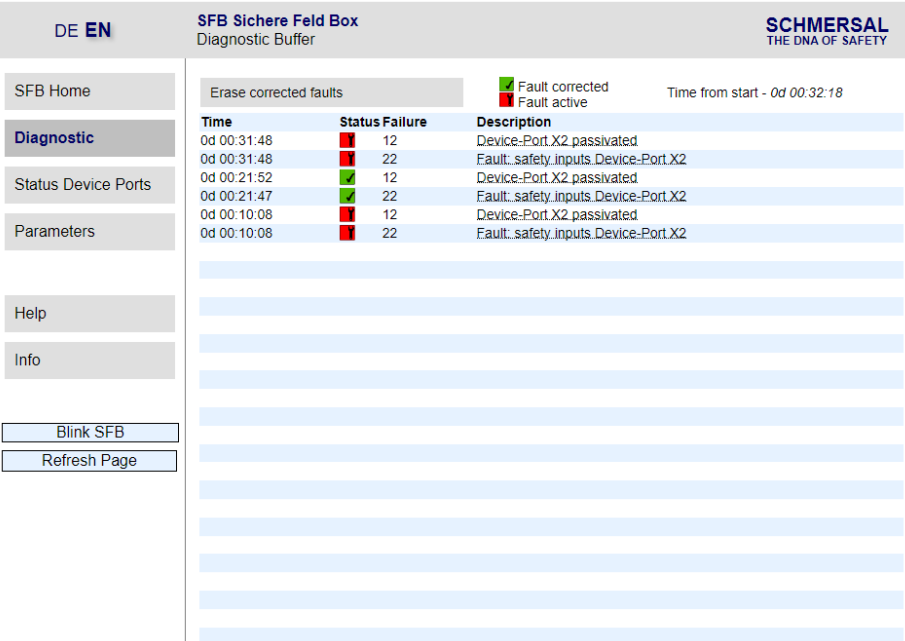Open 'Device-Port X2 passivated' description at 0d 00:31:48
Screen dimensions: 905x641
[x=557, y=140]
